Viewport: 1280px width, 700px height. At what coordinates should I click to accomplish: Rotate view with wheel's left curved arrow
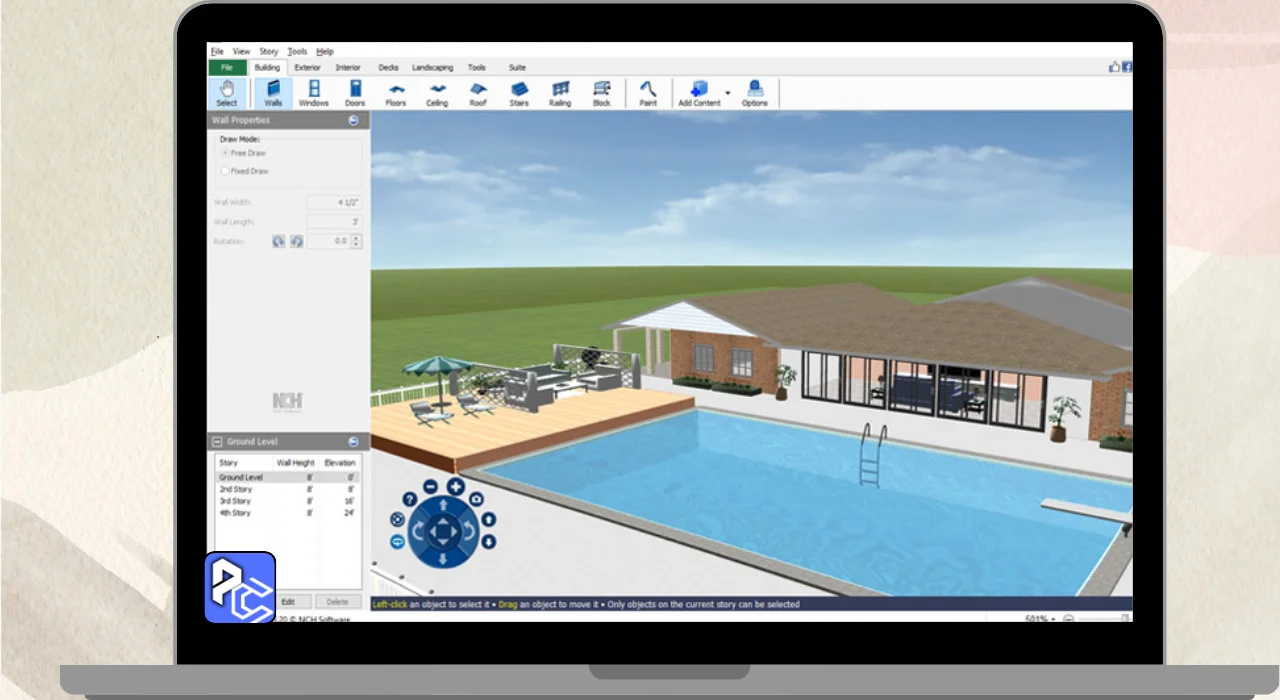(x=418, y=531)
